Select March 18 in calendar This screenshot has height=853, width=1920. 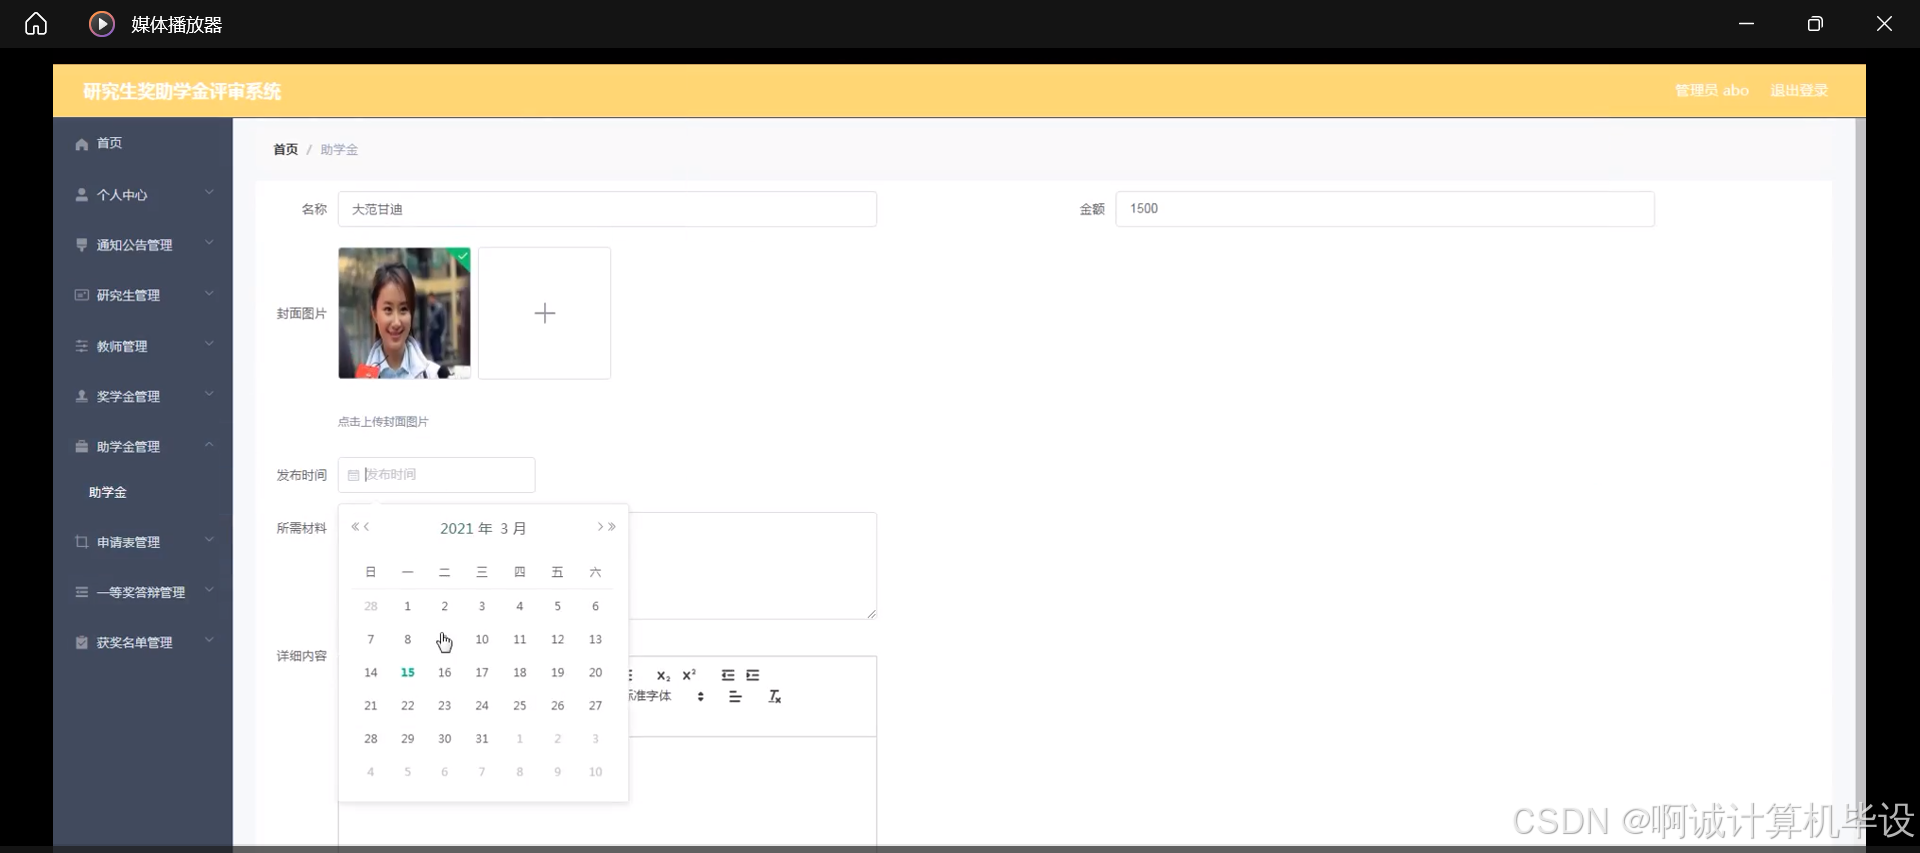click(520, 672)
